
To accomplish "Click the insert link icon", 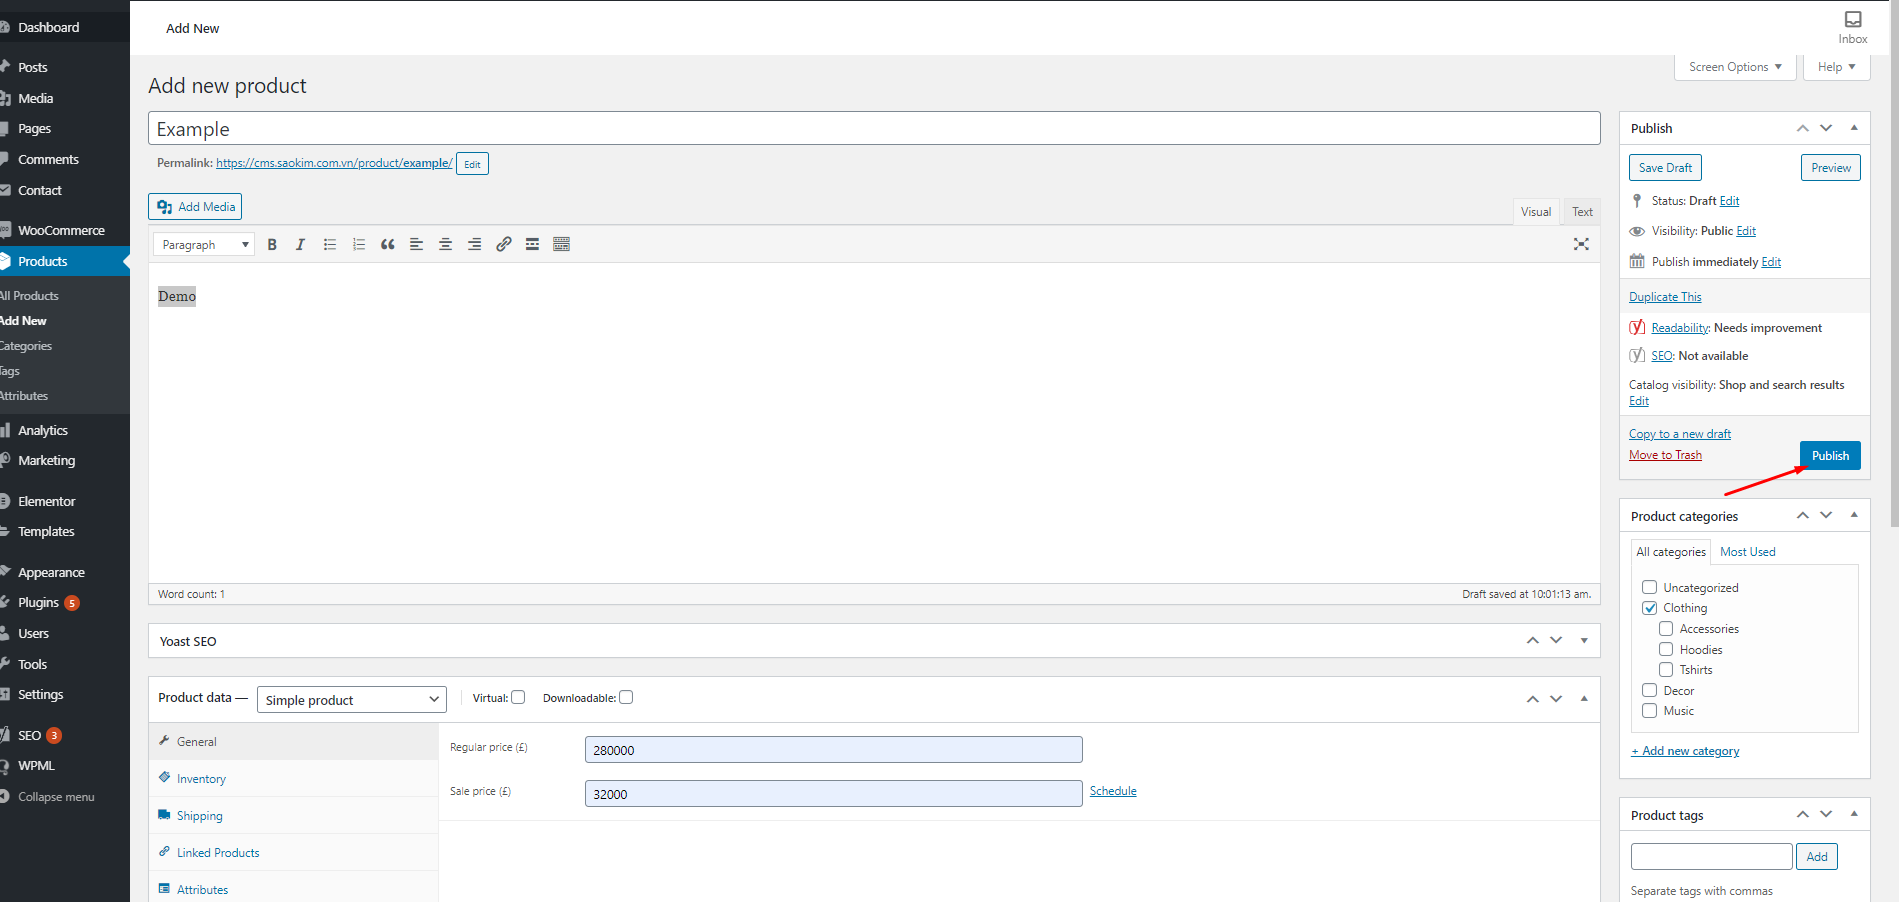I will pos(504,245).
